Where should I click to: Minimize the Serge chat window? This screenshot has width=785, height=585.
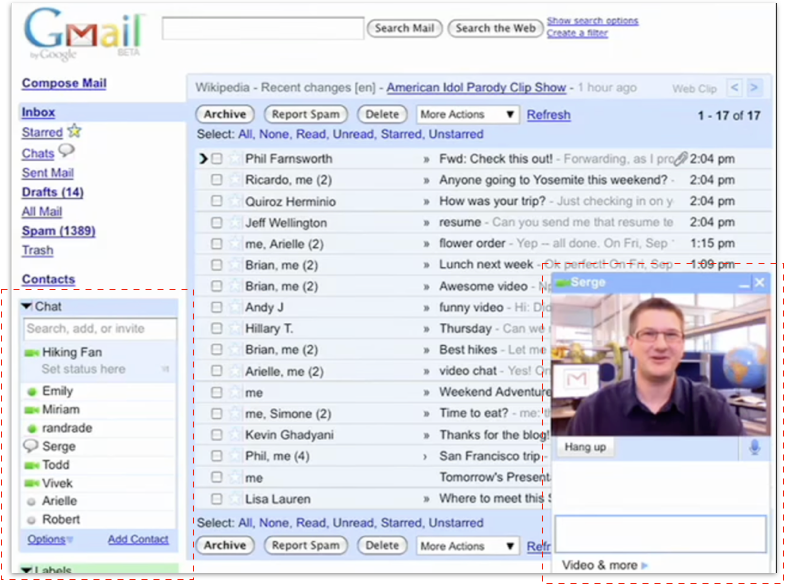click(744, 283)
